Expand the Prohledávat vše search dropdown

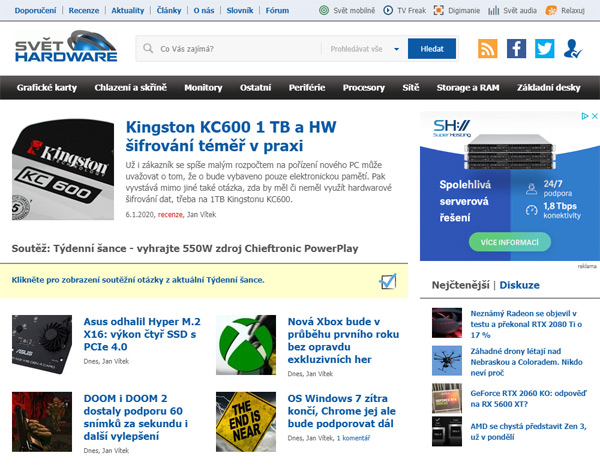(x=396, y=49)
